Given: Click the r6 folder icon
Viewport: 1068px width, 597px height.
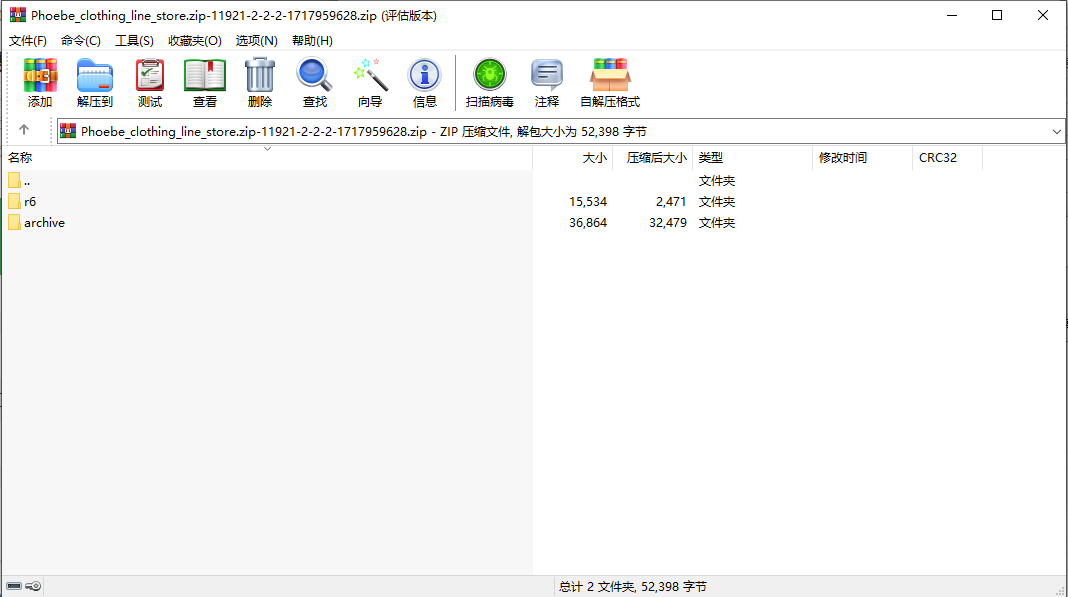Looking at the screenshot, I should (x=14, y=202).
